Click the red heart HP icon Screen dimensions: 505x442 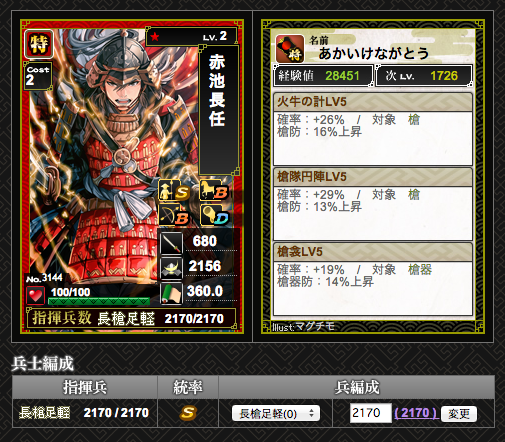click(35, 295)
